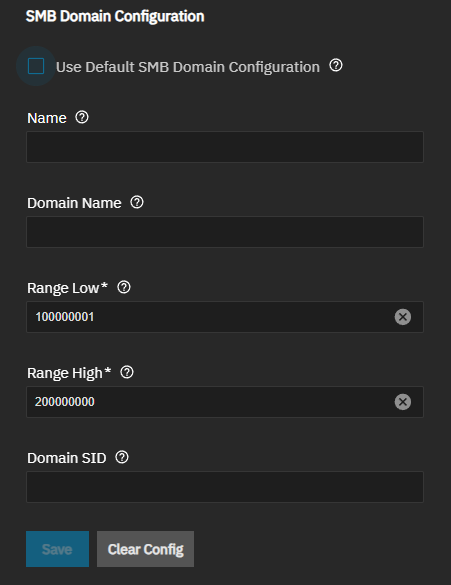Select the SMB Domain Configuration heading text
The image size is (451, 585).
(115, 16)
